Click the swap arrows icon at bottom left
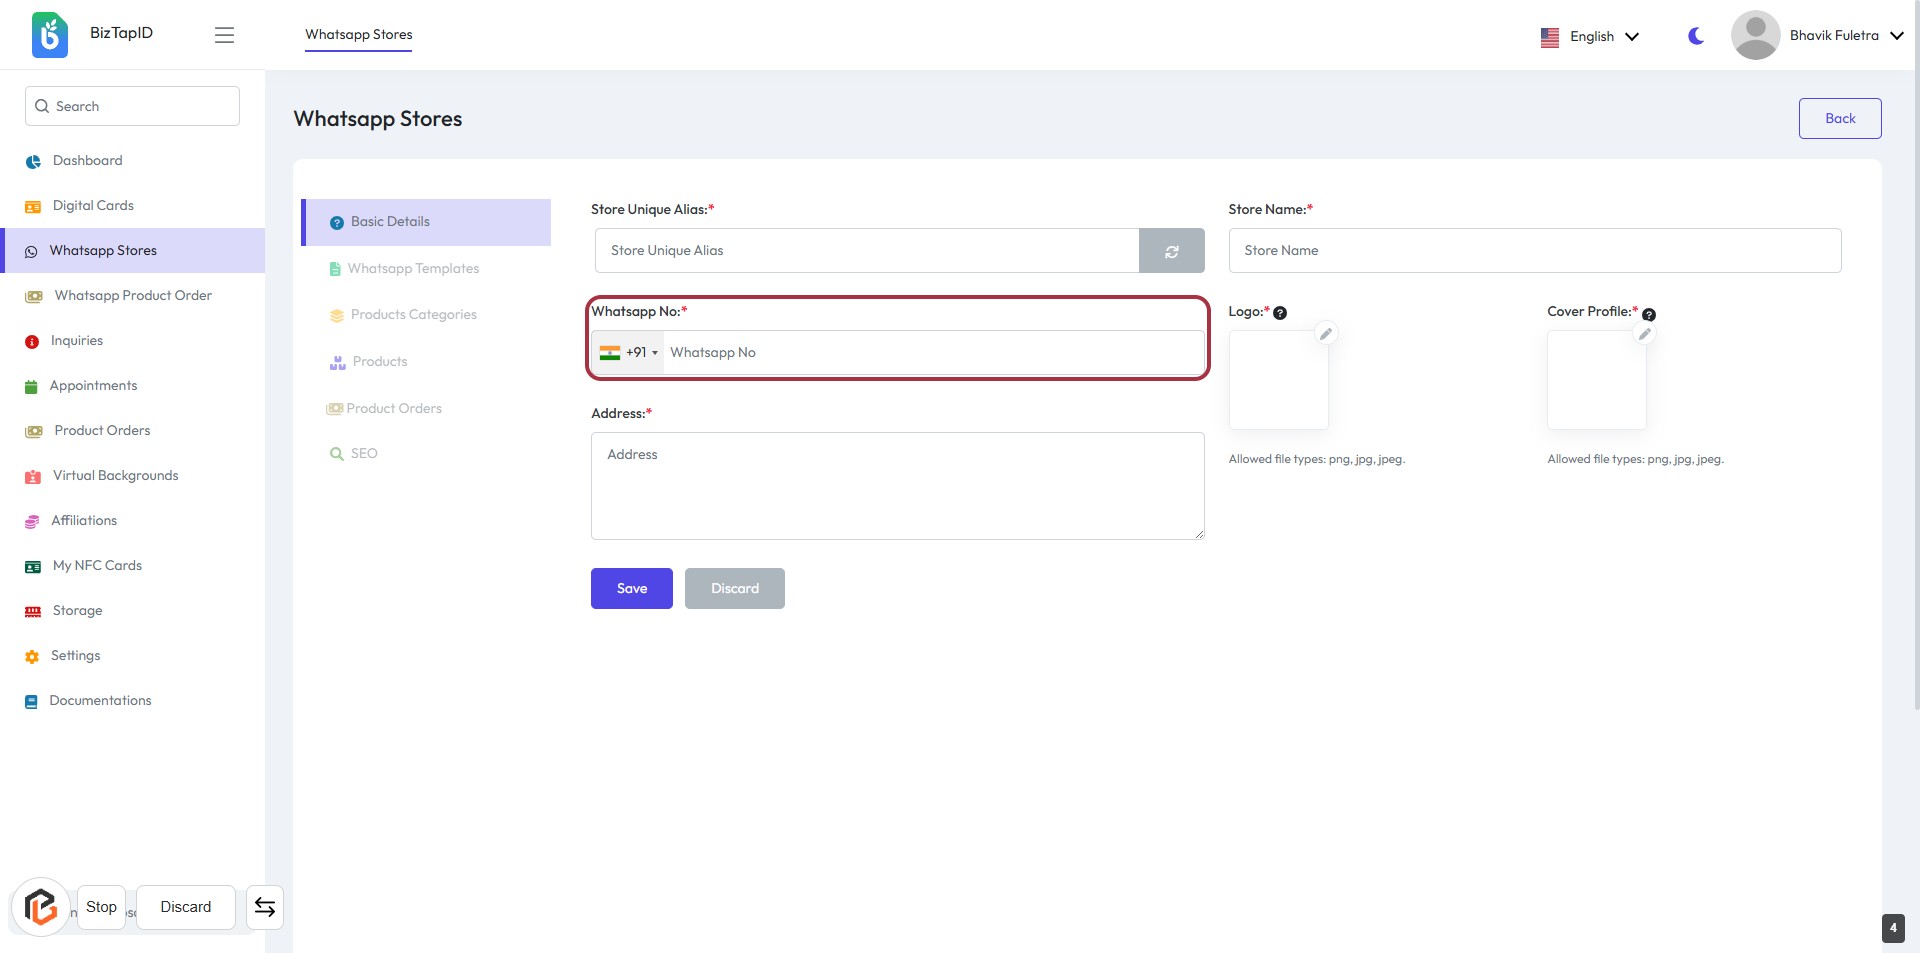The width and height of the screenshot is (1920, 953). (265, 907)
